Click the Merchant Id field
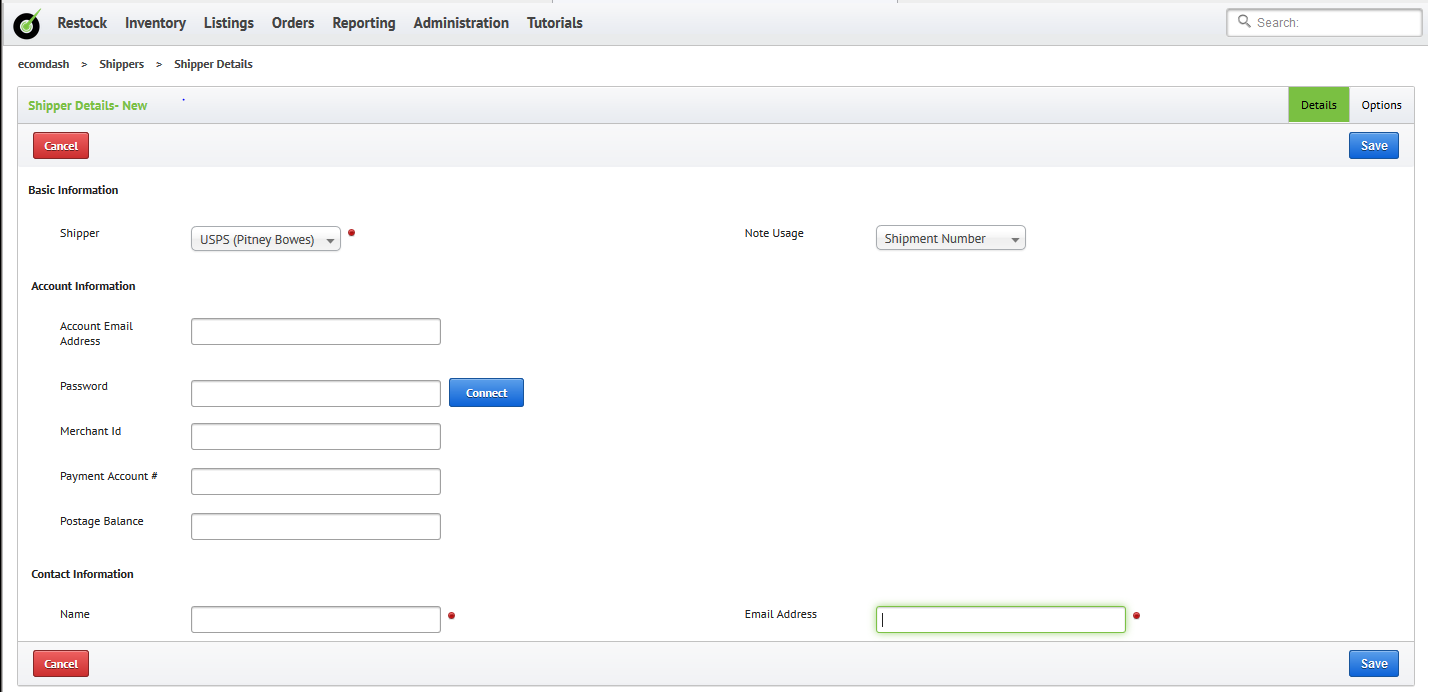 pos(316,437)
